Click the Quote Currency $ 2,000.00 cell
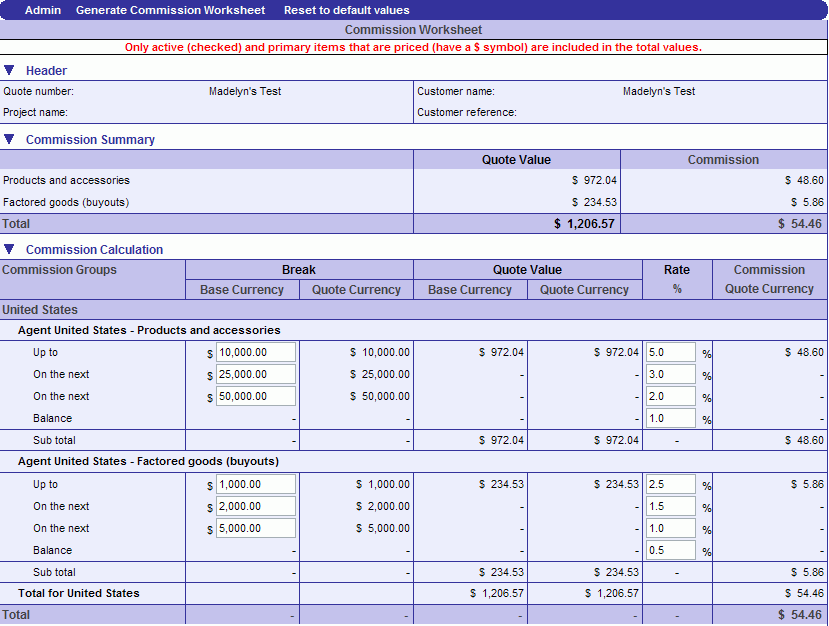Viewport: 829px width, 626px height. 383,506
